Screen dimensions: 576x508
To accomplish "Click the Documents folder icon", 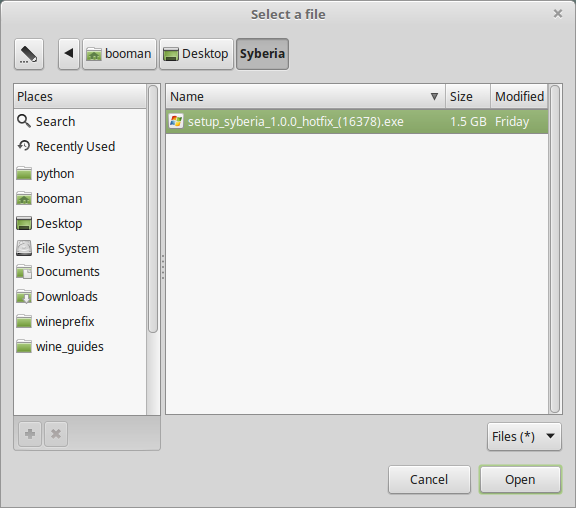I will (24, 271).
